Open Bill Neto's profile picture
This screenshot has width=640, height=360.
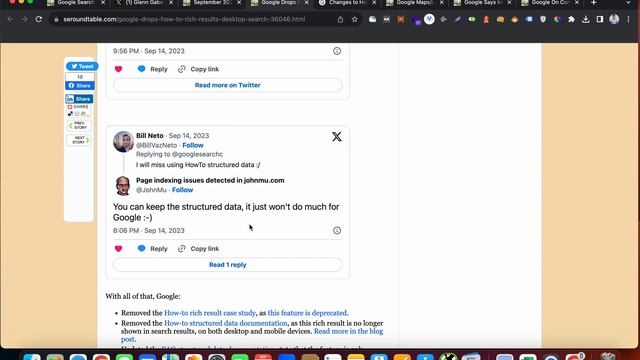(123, 142)
